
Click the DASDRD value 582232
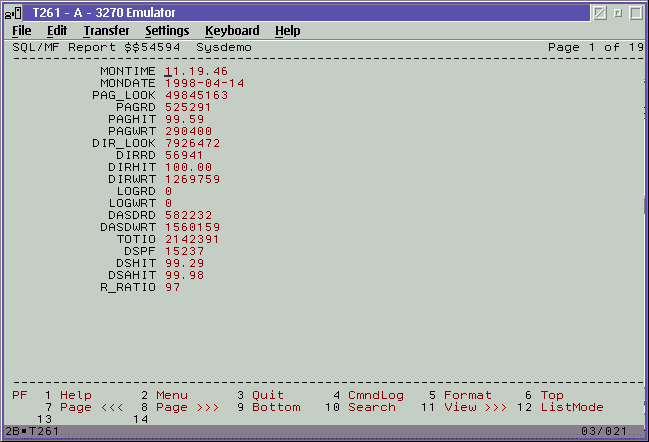[x=188, y=215]
